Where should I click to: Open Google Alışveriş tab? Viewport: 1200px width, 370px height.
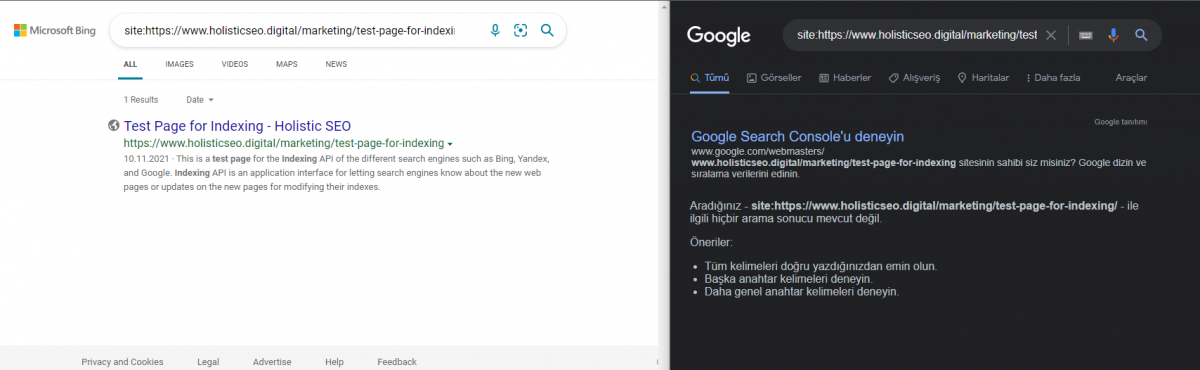pyautogui.click(x=914, y=78)
